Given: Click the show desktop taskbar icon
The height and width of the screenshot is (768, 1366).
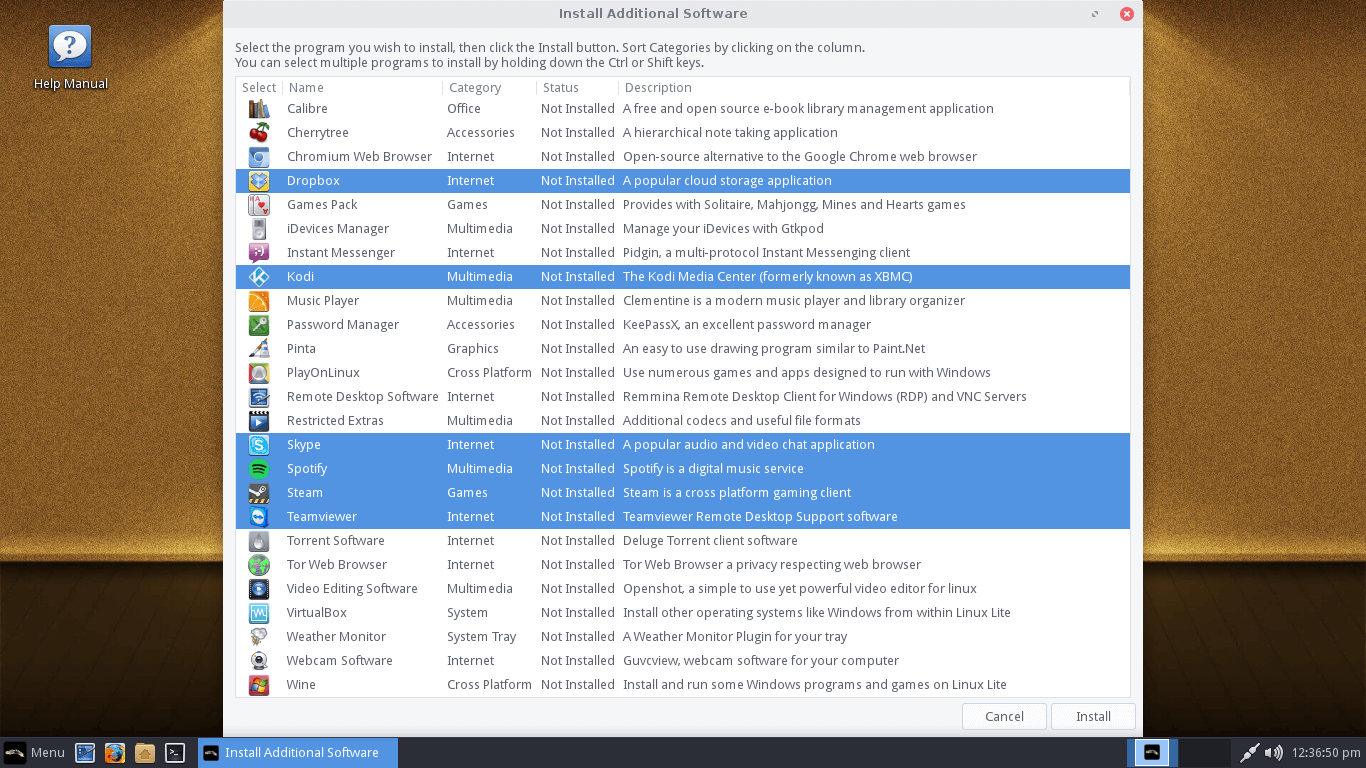Looking at the screenshot, I should 85,753.
